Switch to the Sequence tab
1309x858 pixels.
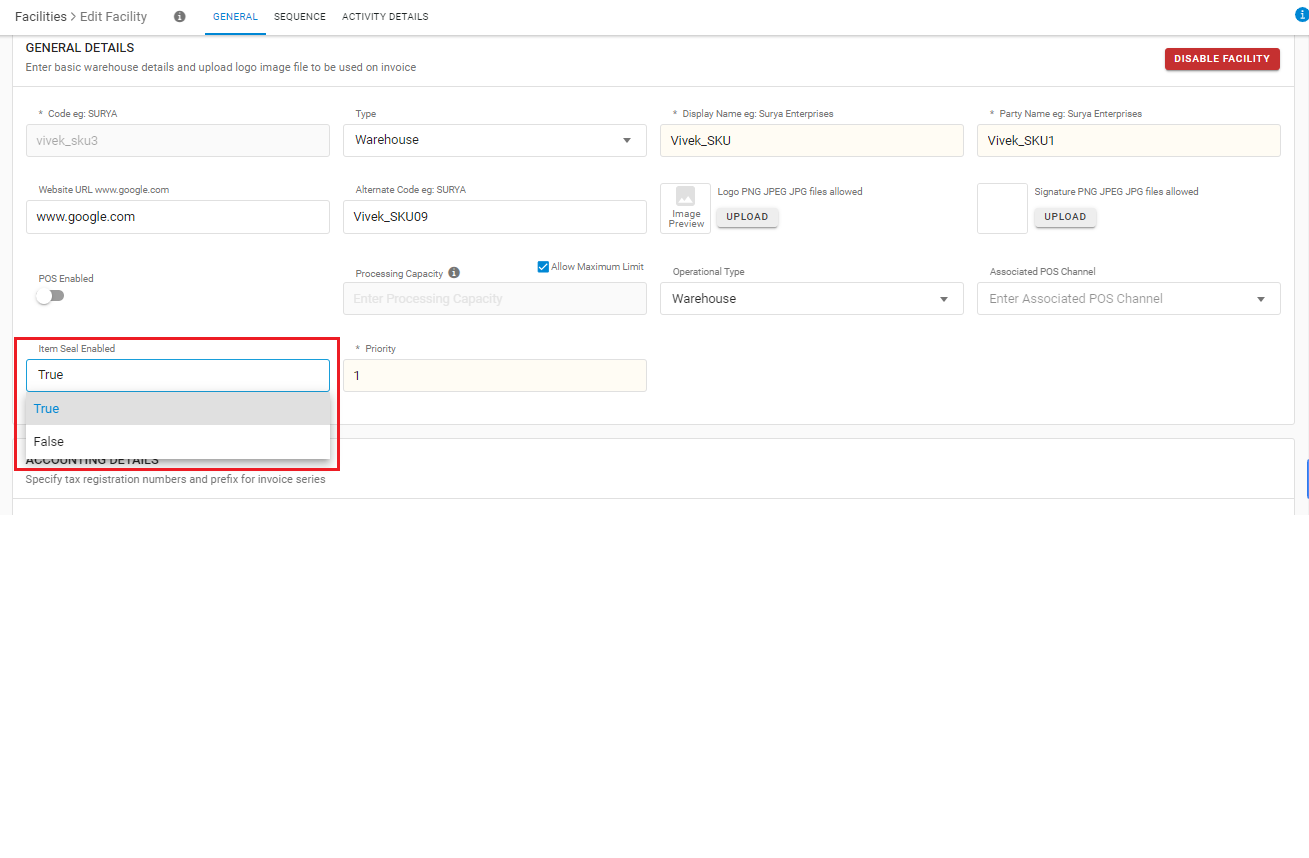click(x=300, y=17)
